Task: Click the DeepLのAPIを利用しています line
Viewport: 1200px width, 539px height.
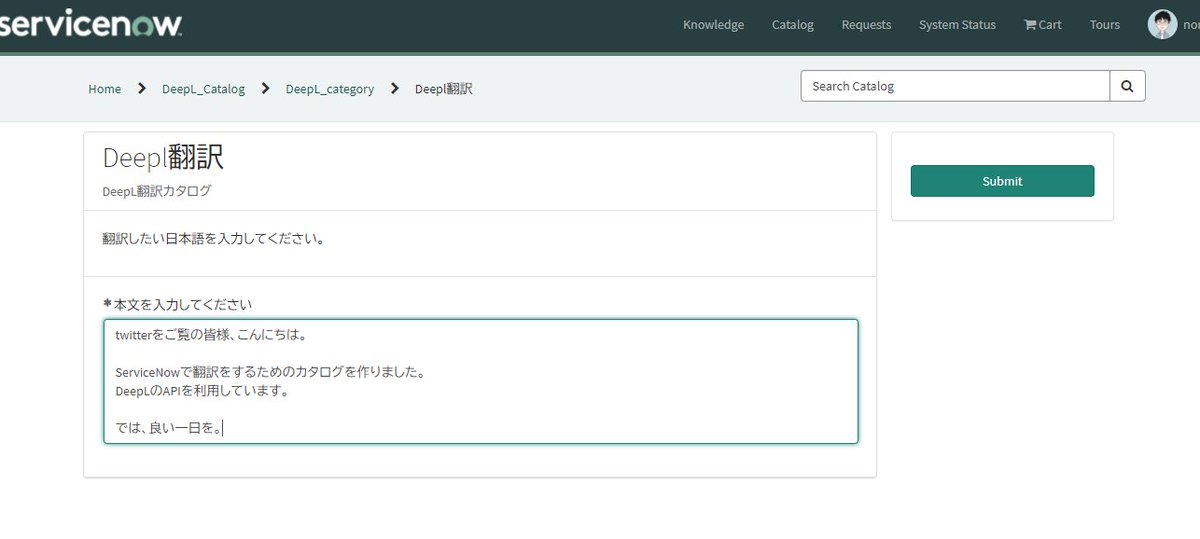Action: [x=203, y=391]
